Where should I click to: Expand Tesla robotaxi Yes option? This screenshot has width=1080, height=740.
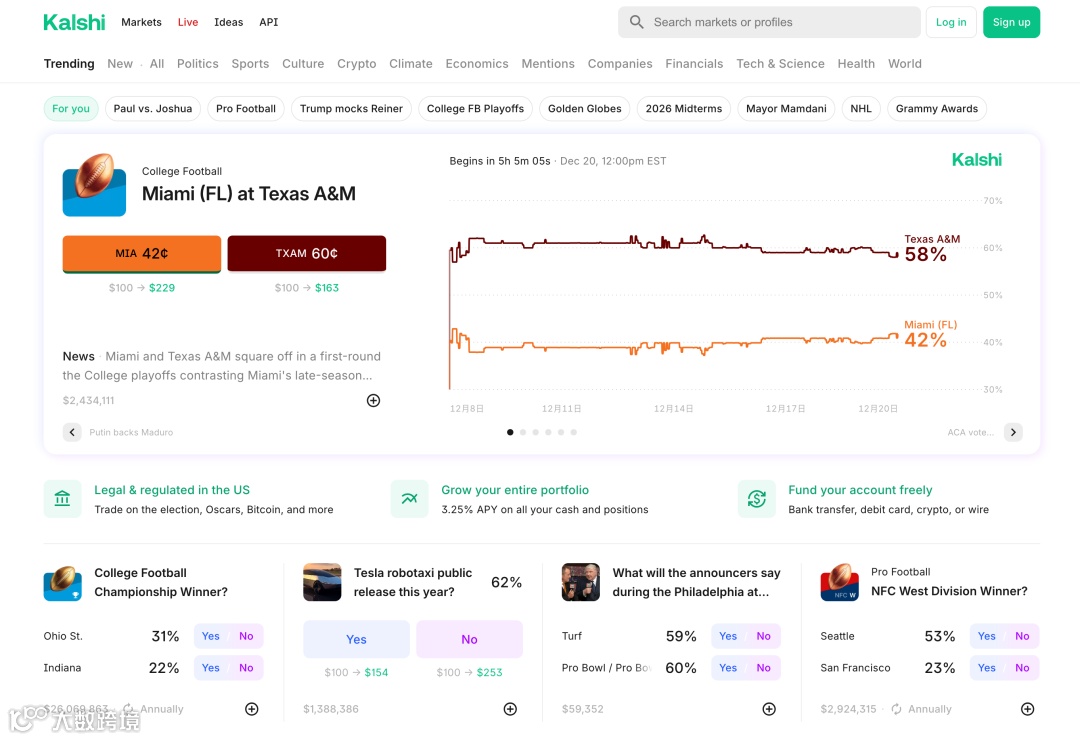pos(356,639)
